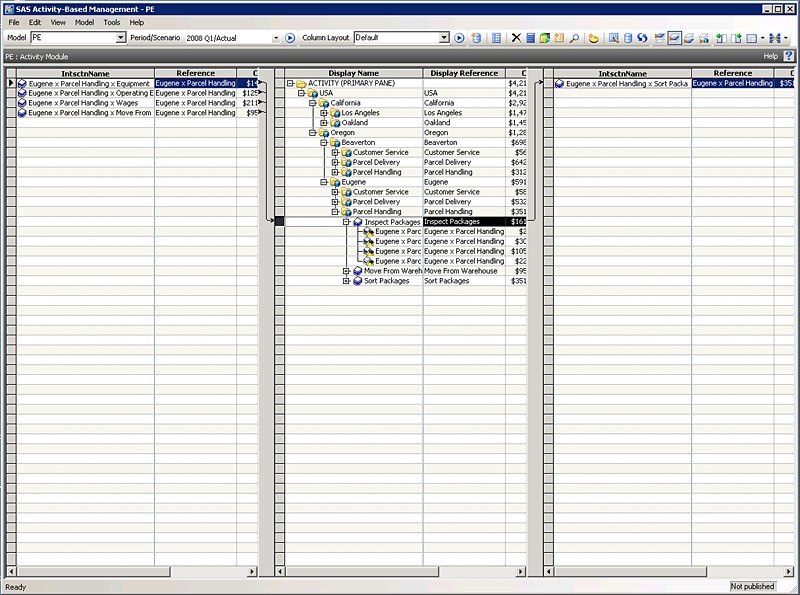
Task: Open the Edit menu
Action: point(35,22)
